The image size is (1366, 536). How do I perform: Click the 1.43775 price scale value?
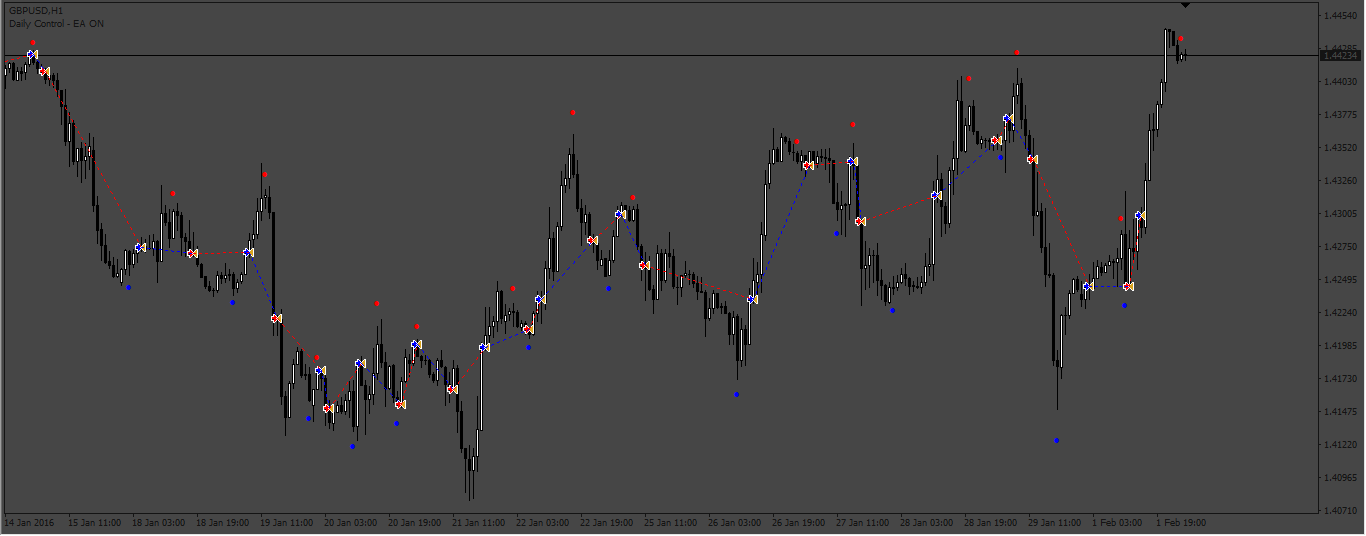click(1340, 115)
